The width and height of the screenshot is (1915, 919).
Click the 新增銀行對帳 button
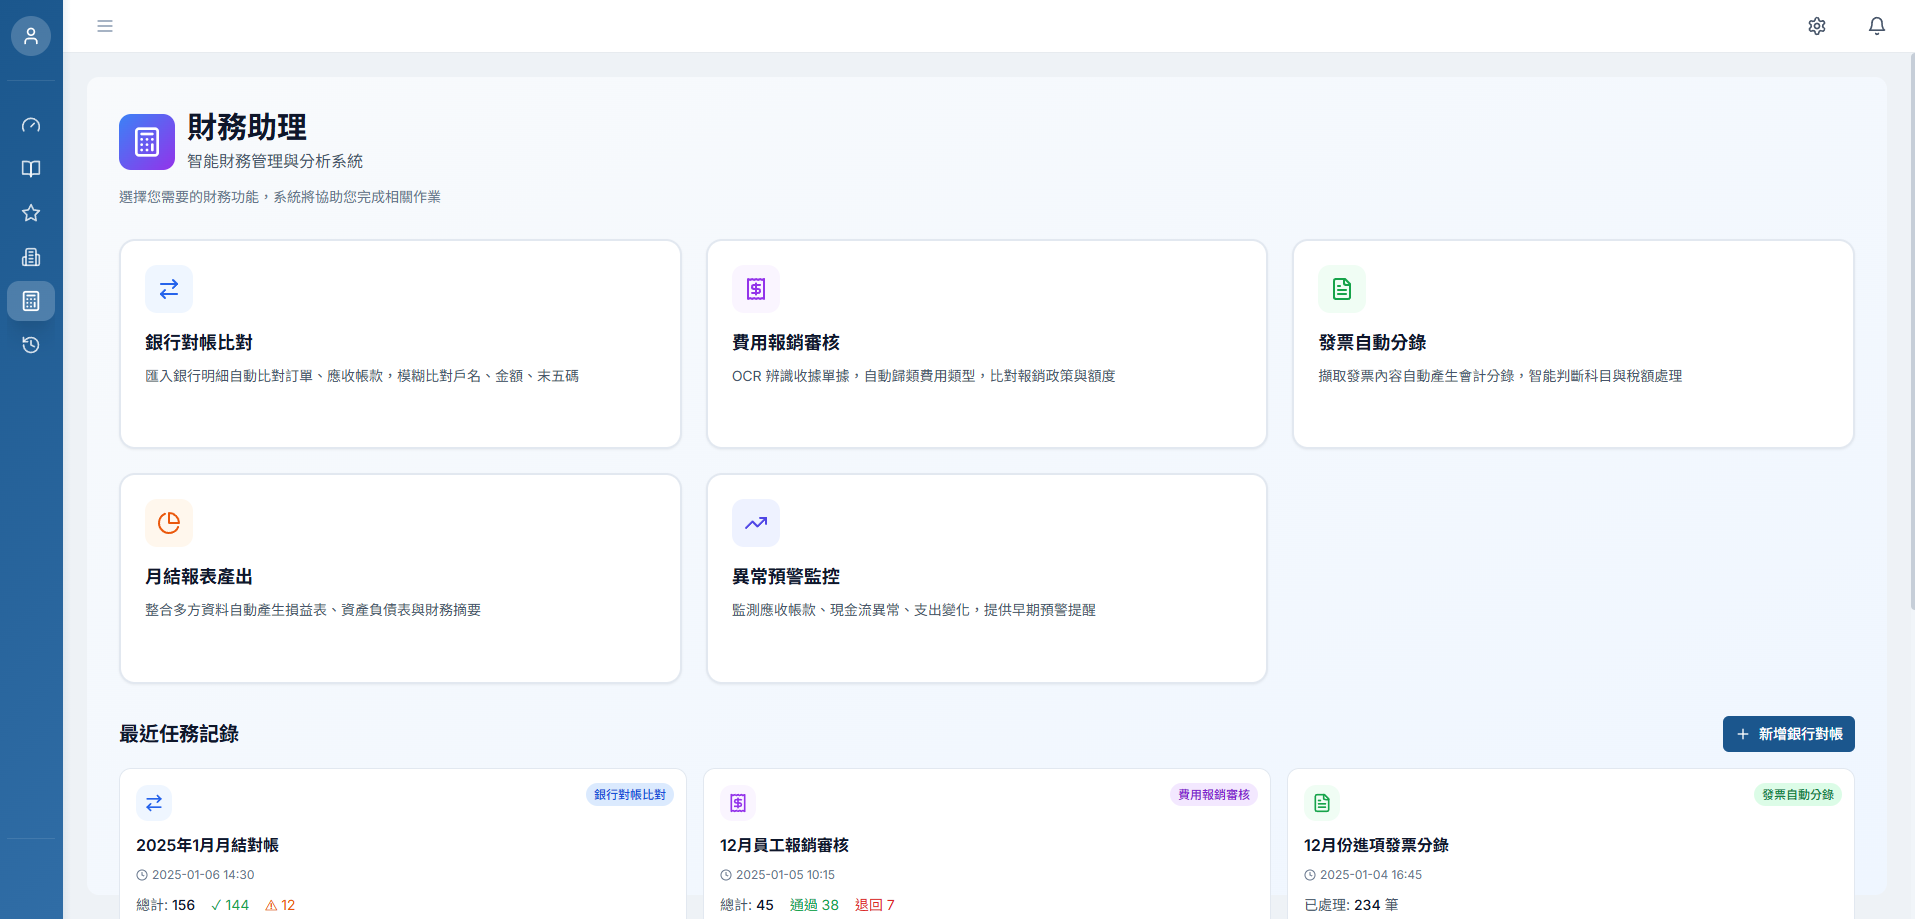pyautogui.click(x=1788, y=734)
